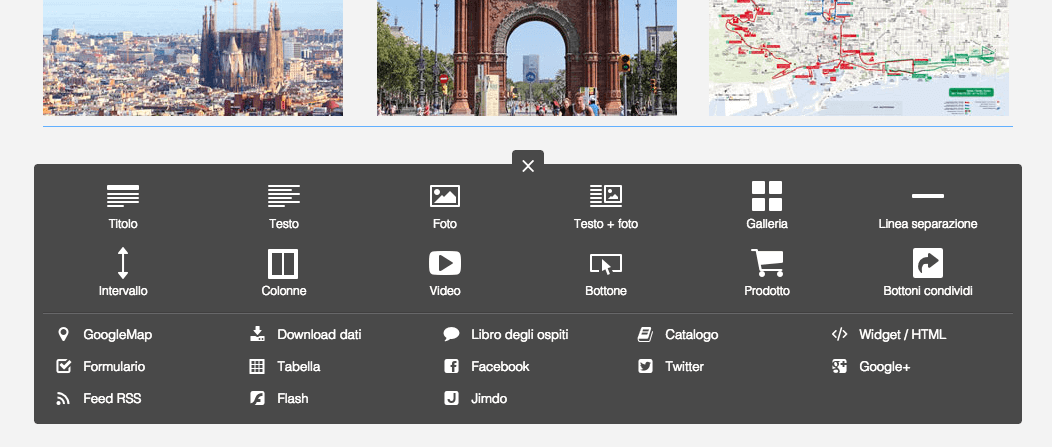1052x447 pixels.
Task: Insert Bottoni condividi share buttons
Action: tap(928, 272)
